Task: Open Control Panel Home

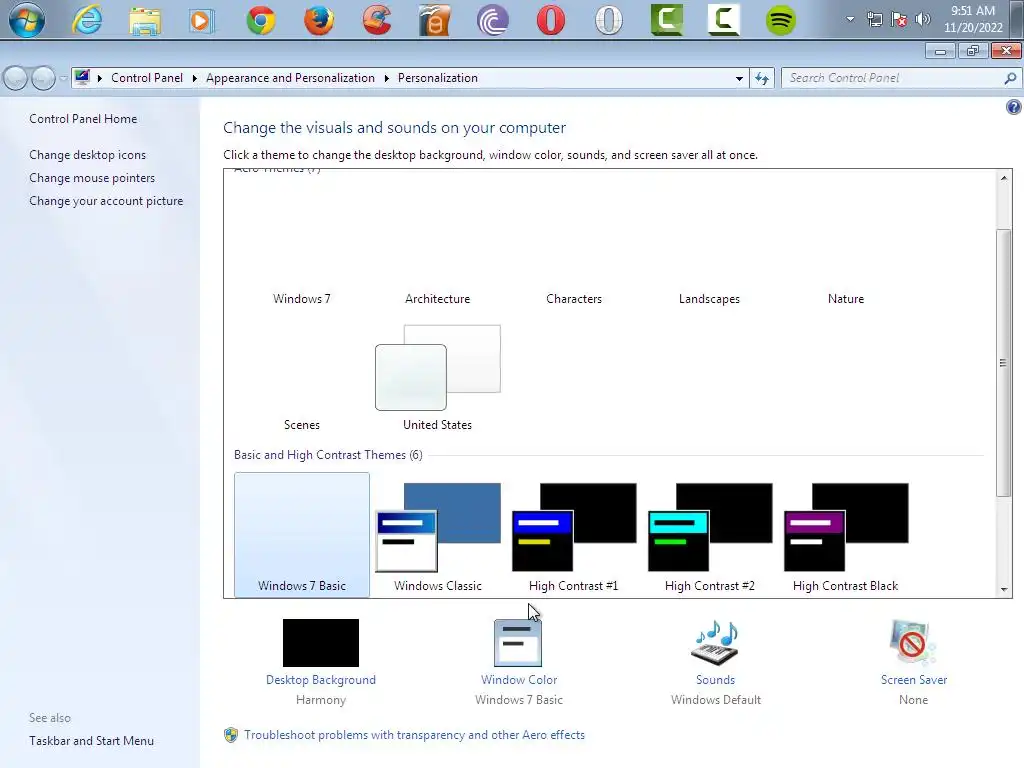Action: point(83,119)
